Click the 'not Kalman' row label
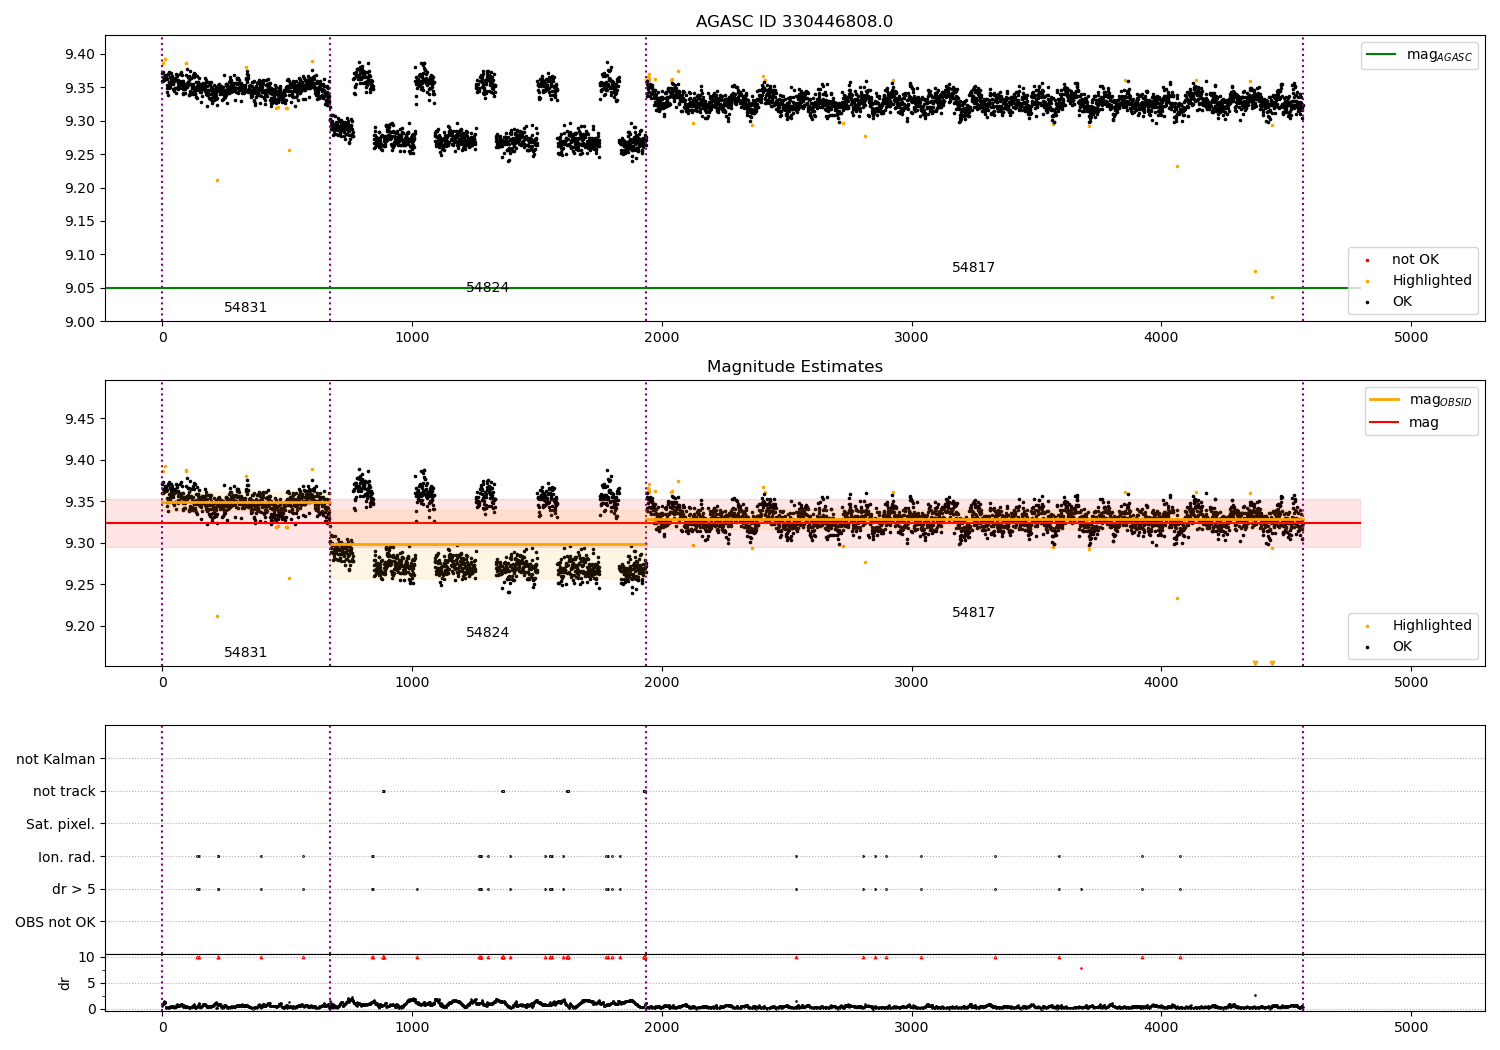1500x1050 pixels. pos(56,760)
